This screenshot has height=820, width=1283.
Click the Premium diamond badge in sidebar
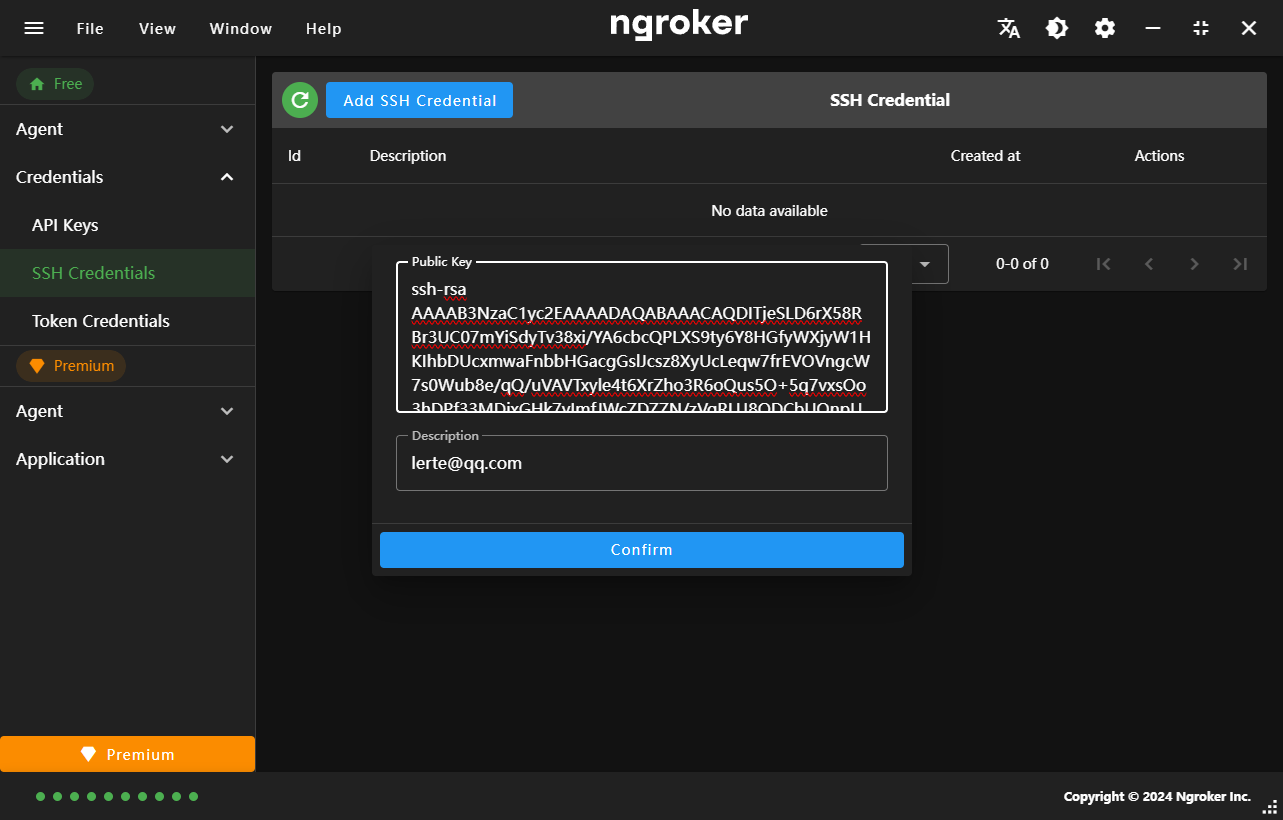point(71,366)
